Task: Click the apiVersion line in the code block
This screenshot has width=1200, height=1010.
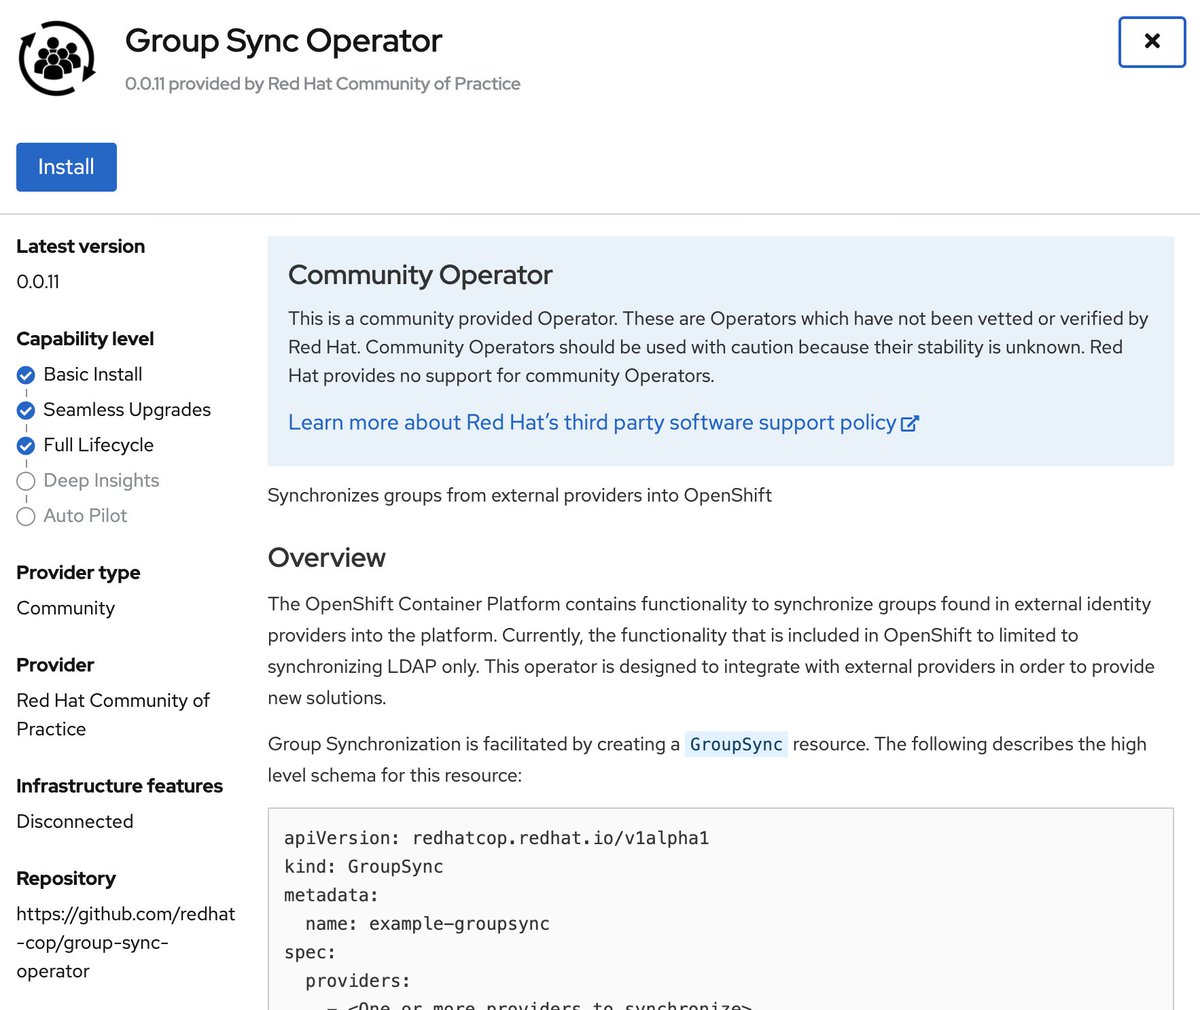Action: (497, 838)
